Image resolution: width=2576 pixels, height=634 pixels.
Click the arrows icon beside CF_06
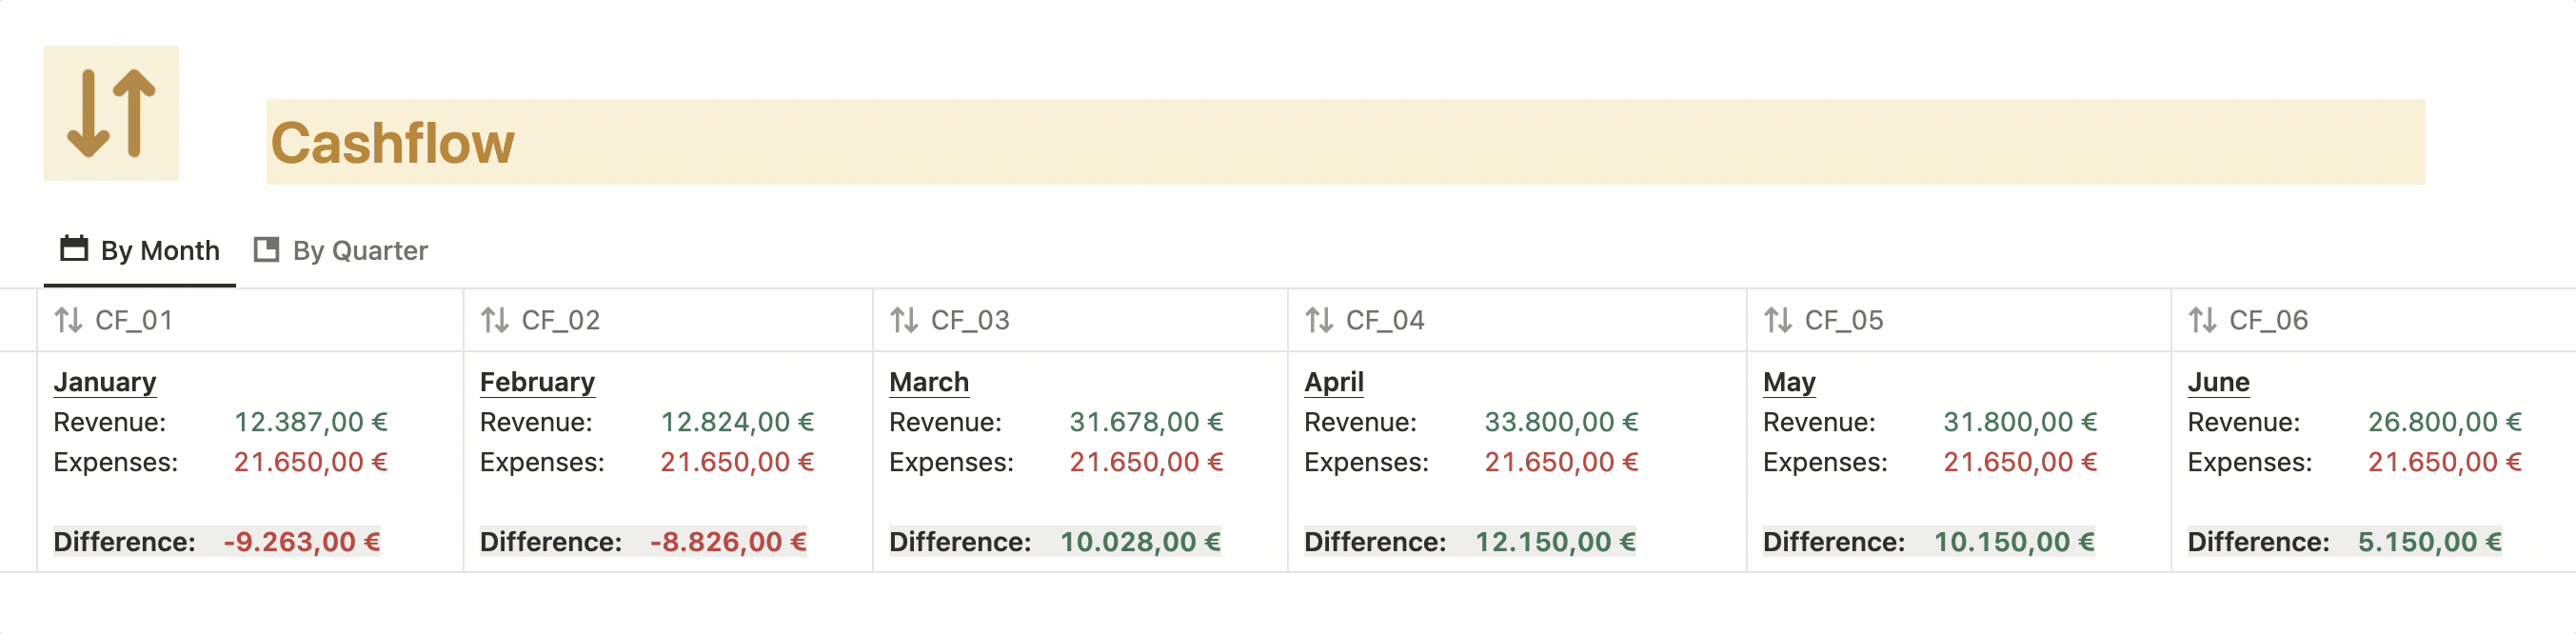pos(2203,320)
